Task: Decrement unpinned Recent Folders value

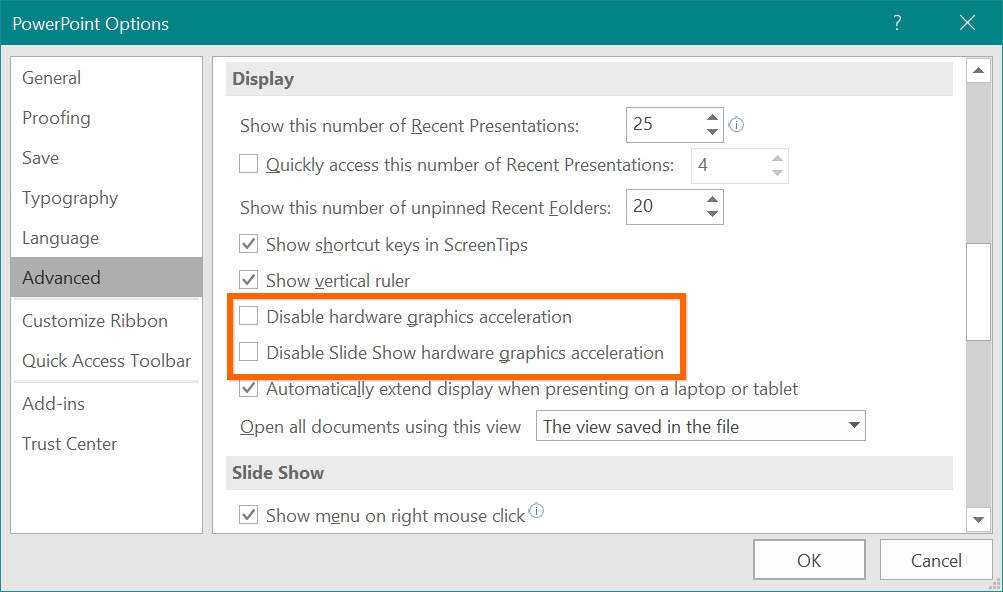Action: (712, 213)
